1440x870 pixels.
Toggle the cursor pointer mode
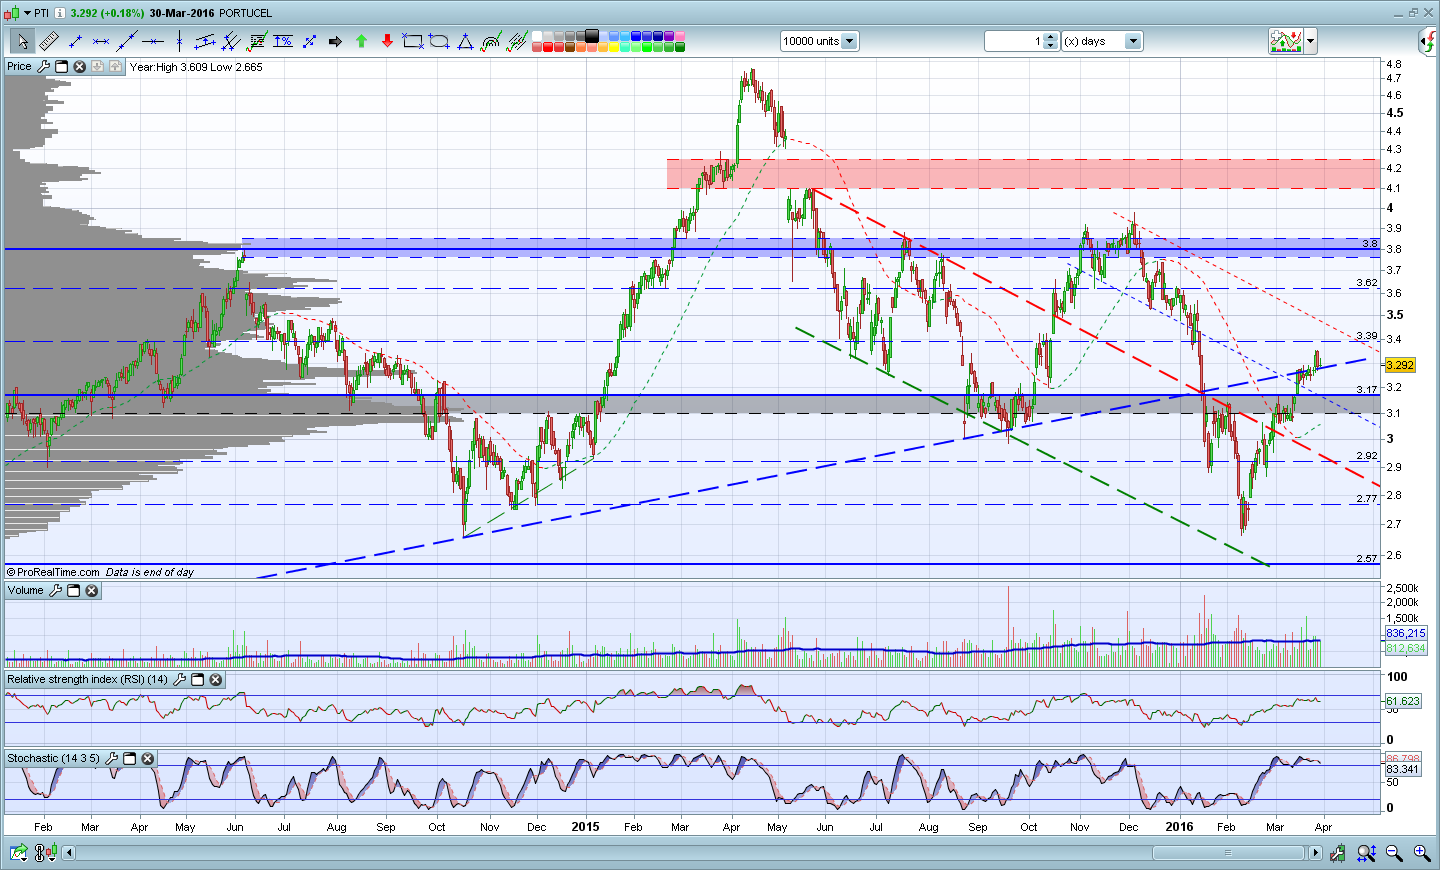[21, 41]
